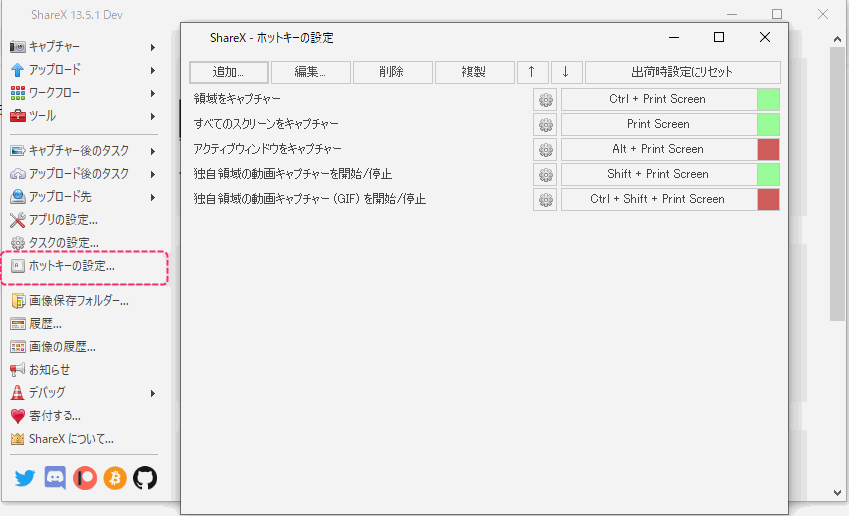
Task: Expand the デバッグ submenu arrow
Action: coord(153,394)
